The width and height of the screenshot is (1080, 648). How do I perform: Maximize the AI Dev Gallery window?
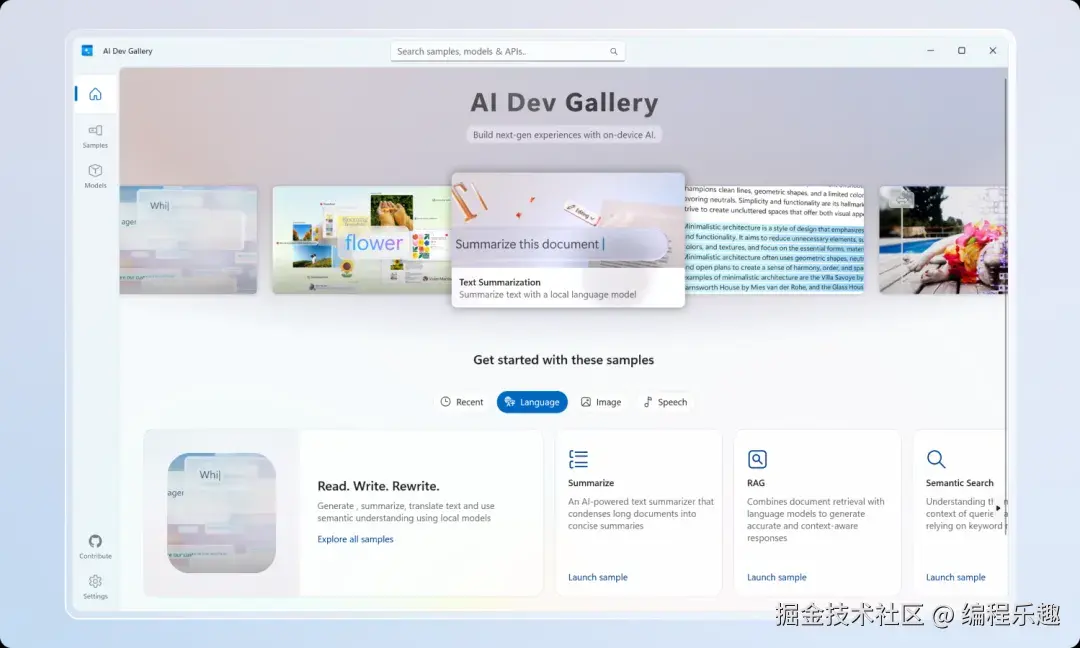[962, 51]
